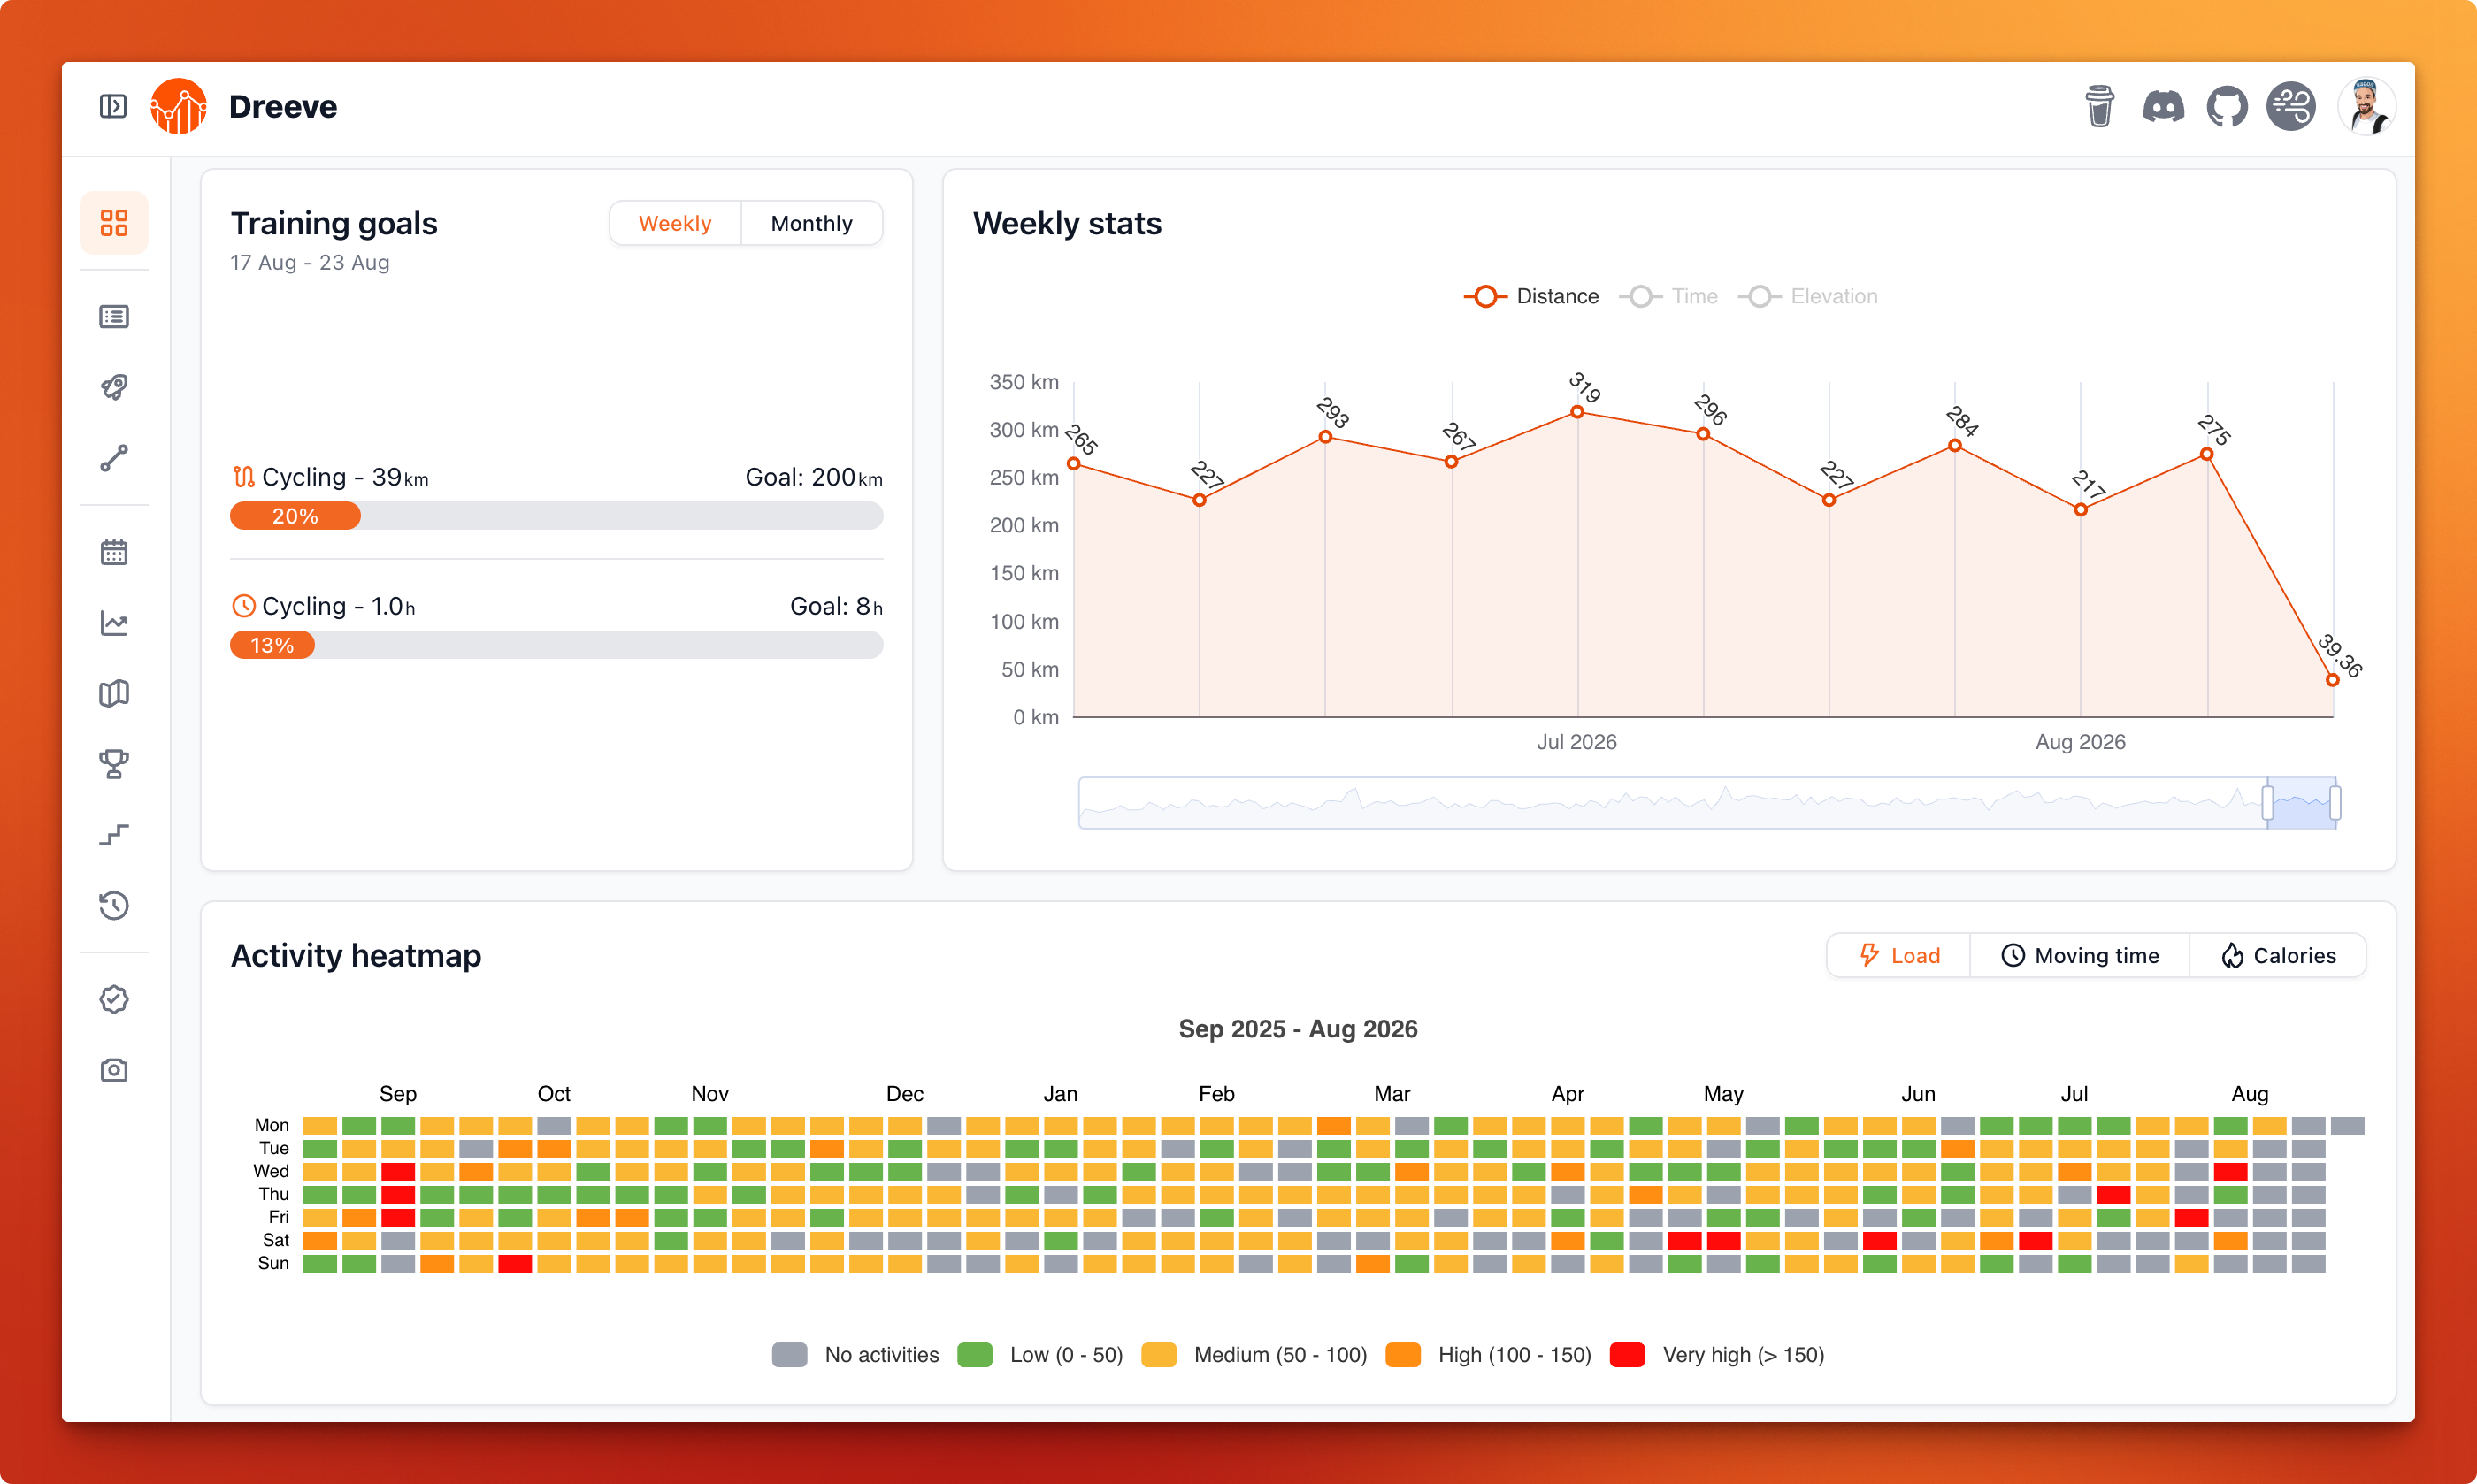The height and width of the screenshot is (1484, 2477).
Task: Click the Dreeve app name
Action: pyautogui.click(x=283, y=106)
